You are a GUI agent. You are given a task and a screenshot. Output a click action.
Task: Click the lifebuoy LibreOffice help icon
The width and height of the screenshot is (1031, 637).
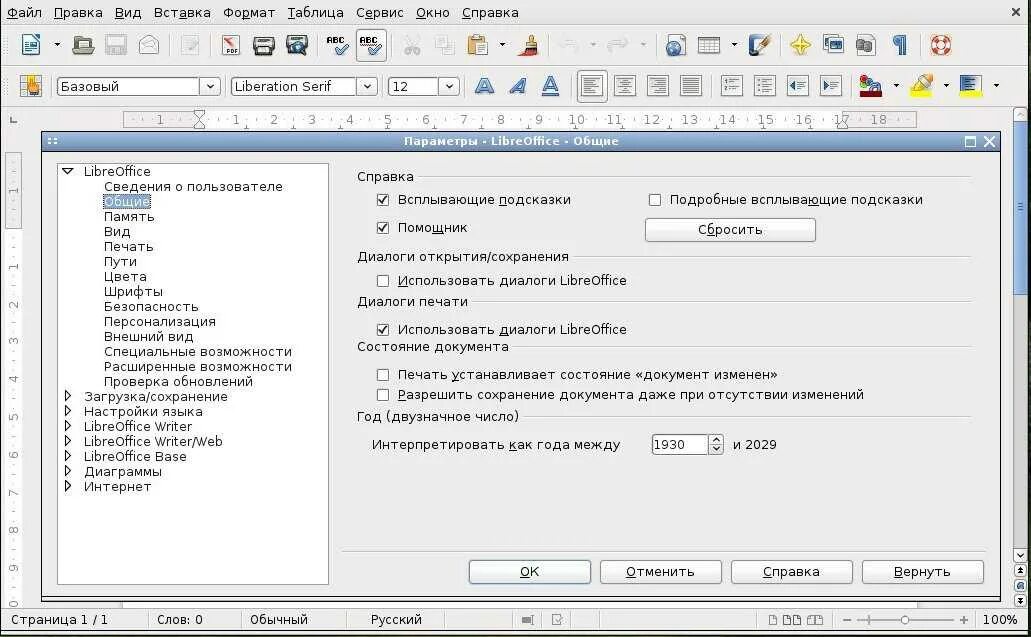tap(941, 45)
